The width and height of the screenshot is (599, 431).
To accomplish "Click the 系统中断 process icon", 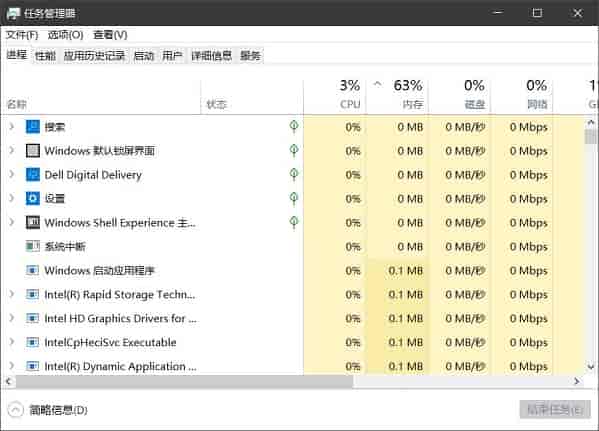I will pos(32,246).
